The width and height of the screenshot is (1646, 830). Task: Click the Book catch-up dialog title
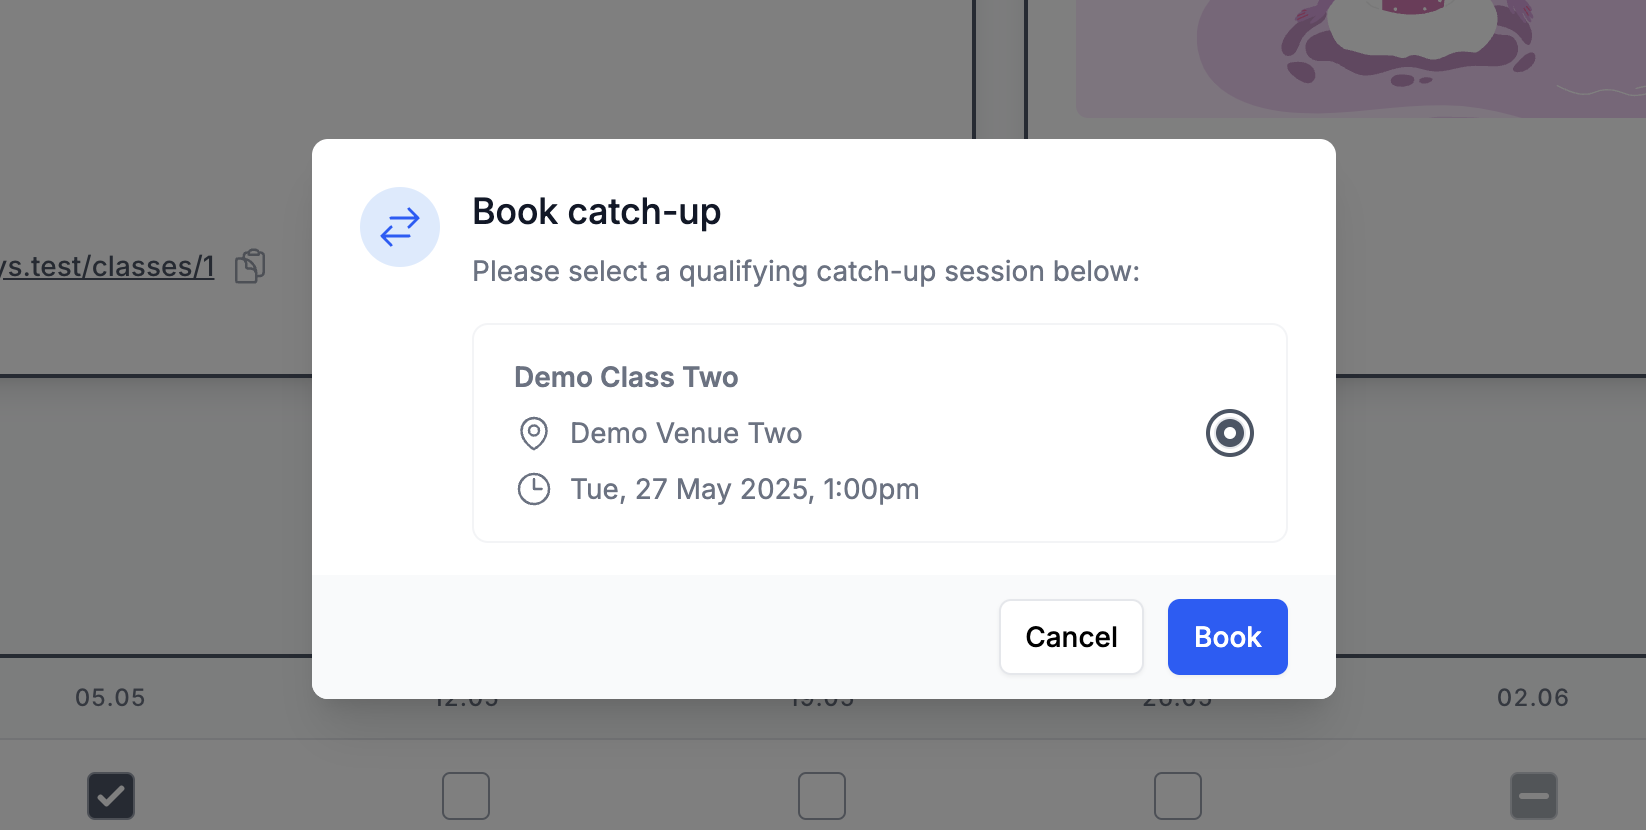[596, 211]
